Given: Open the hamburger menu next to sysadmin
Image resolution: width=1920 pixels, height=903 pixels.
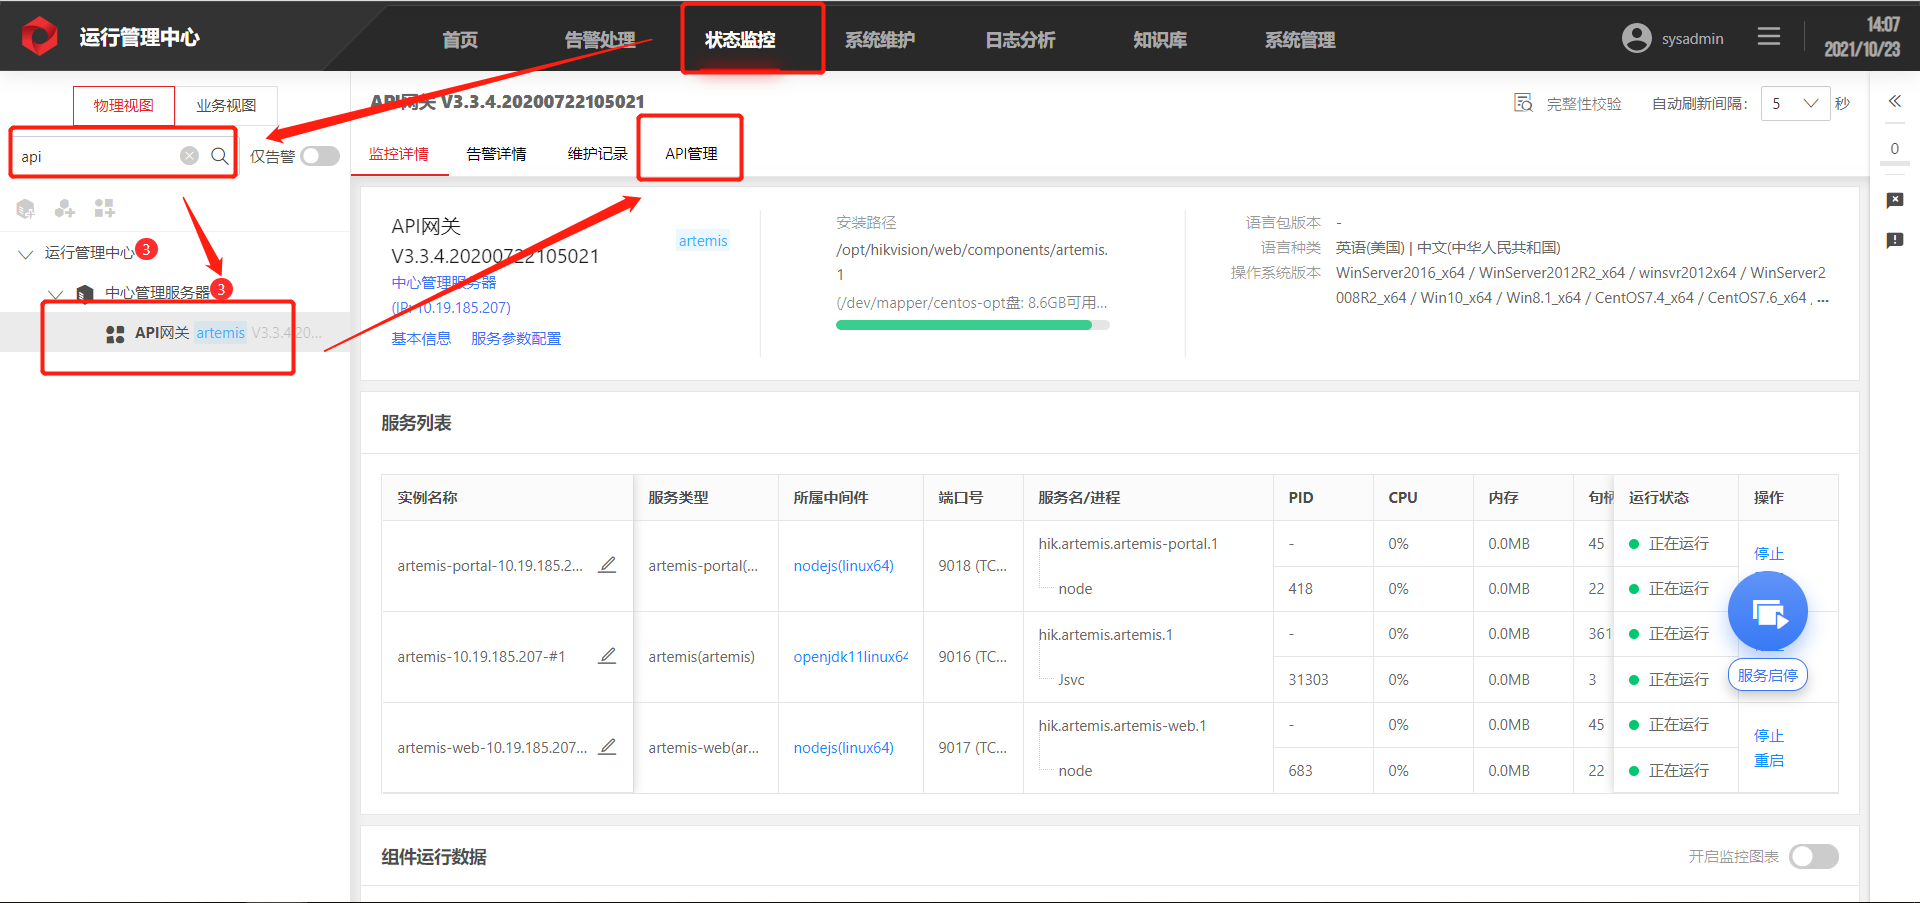Looking at the screenshot, I should [1769, 37].
